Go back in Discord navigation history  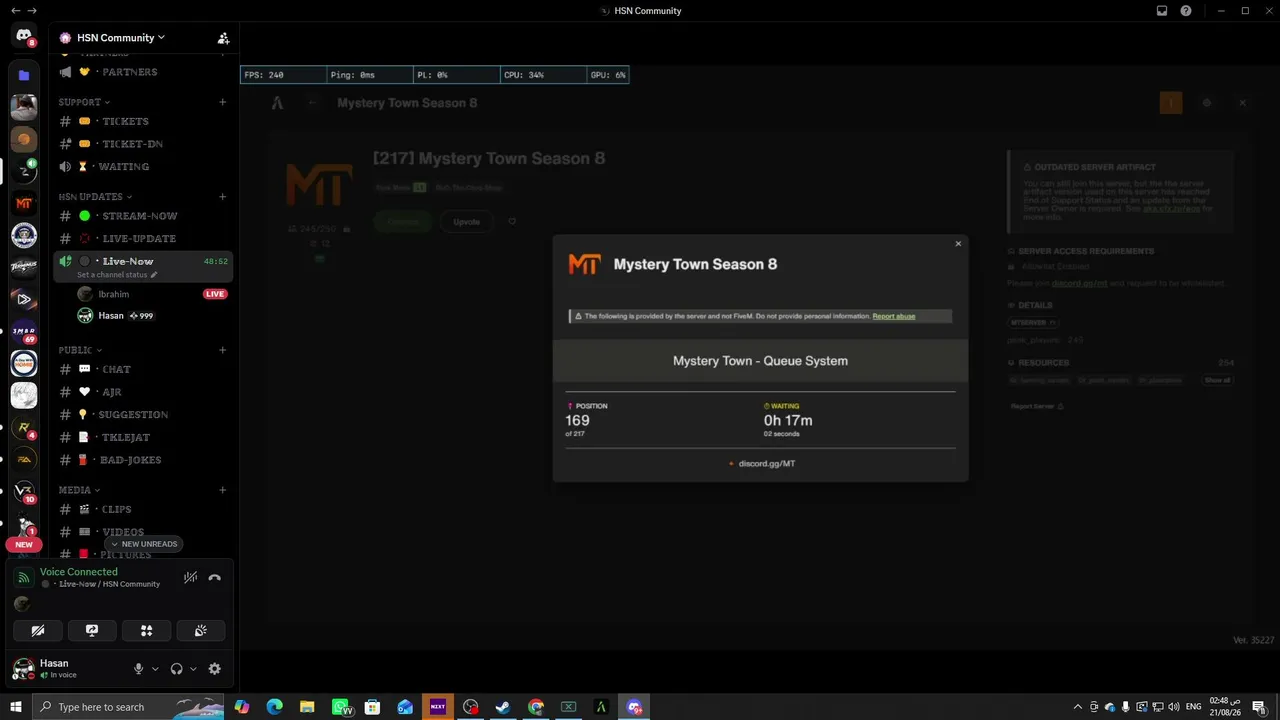[15, 11]
